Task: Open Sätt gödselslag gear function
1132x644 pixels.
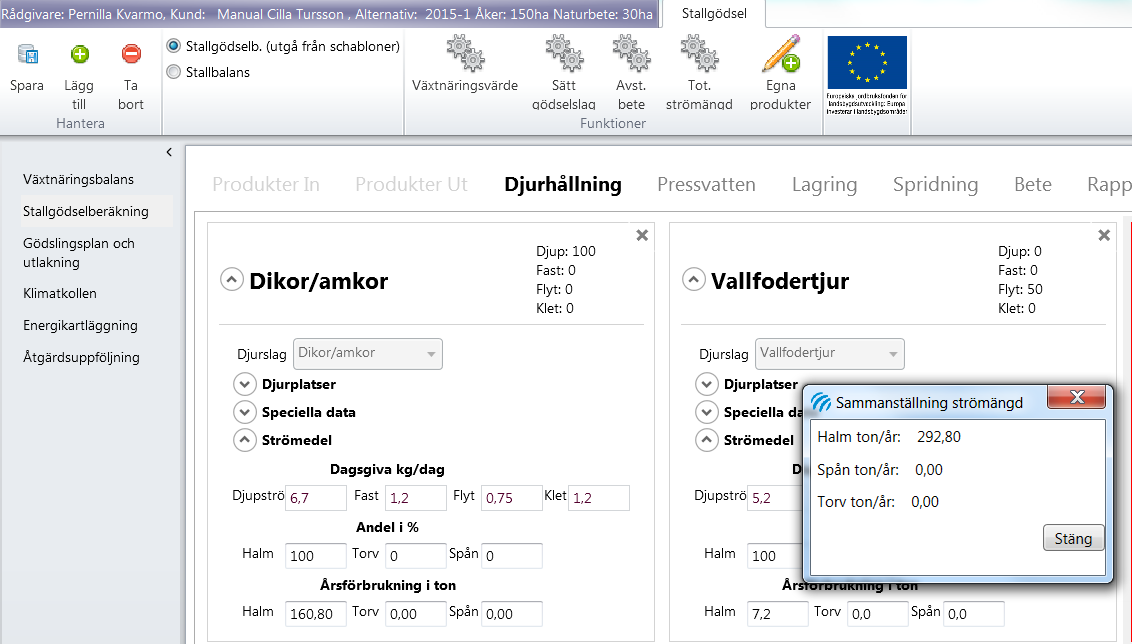Action: click(x=563, y=53)
